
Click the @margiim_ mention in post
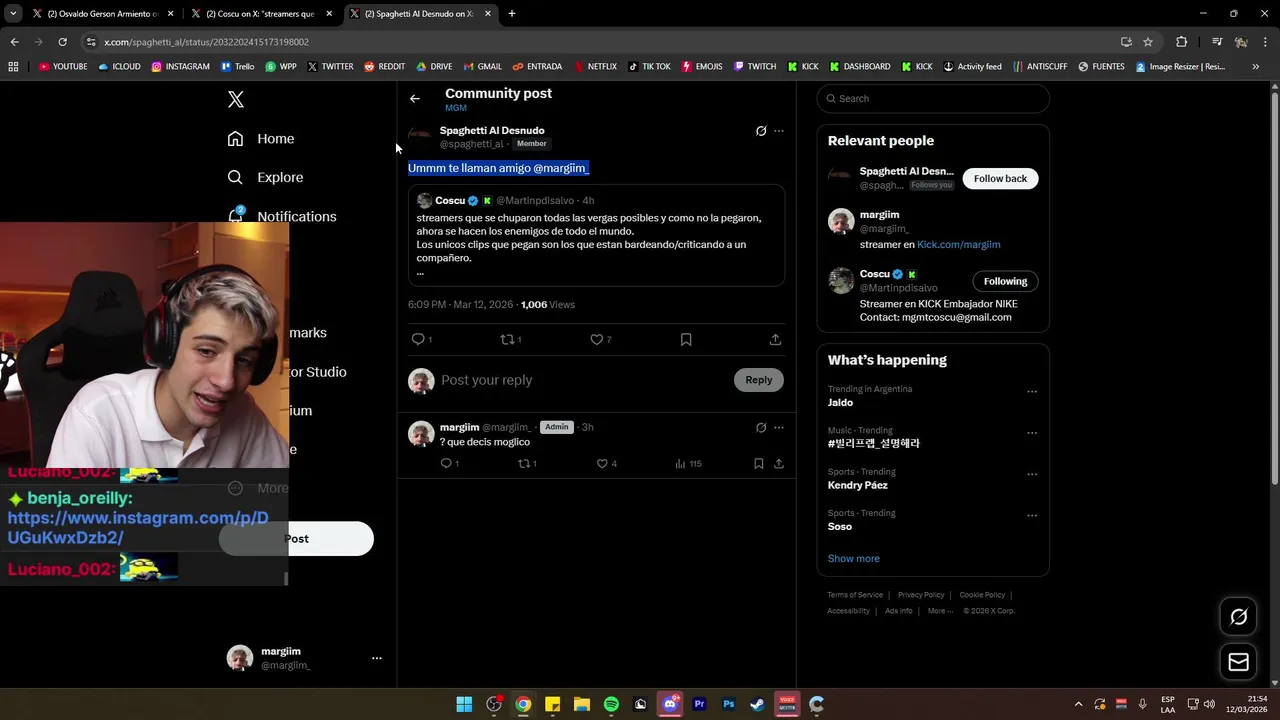coord(561,168)
